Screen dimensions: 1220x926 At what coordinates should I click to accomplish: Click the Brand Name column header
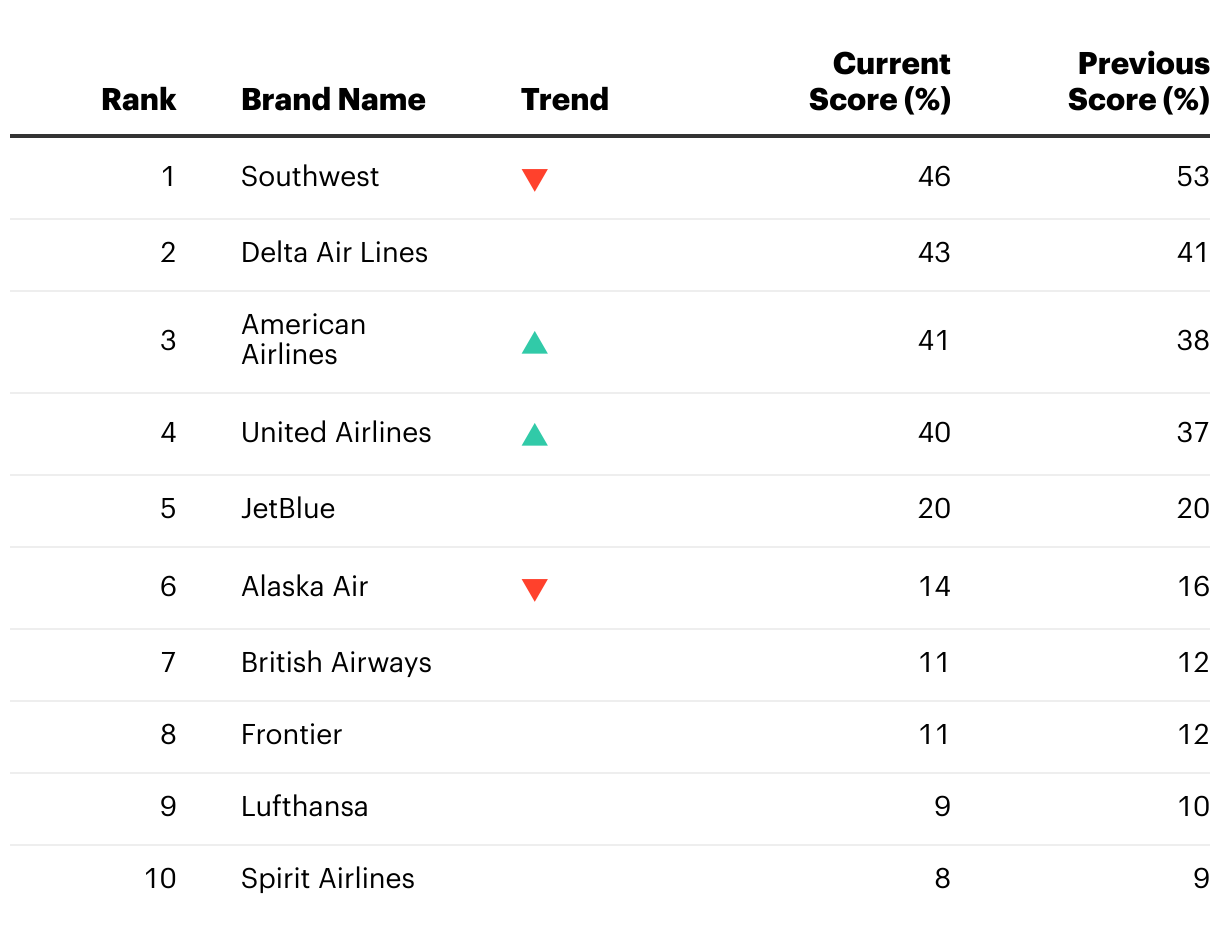pos(333,99)
